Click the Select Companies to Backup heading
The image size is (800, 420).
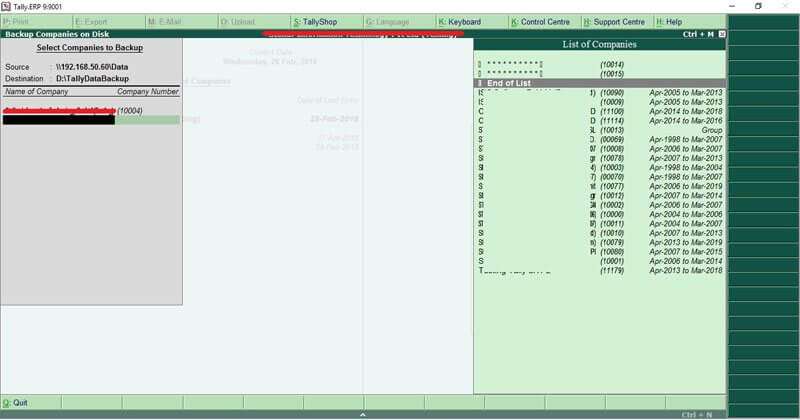[90, 47]
